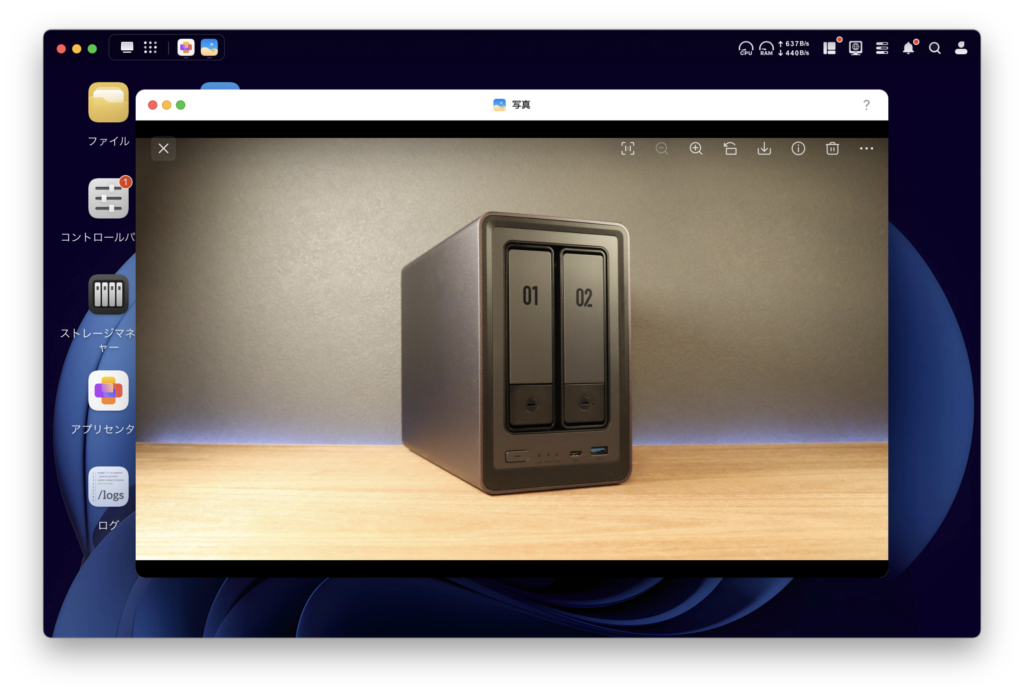Show desktop using the monitor icon in taskbar
This screenshot has width=1024, height=695.
(127, 47)
